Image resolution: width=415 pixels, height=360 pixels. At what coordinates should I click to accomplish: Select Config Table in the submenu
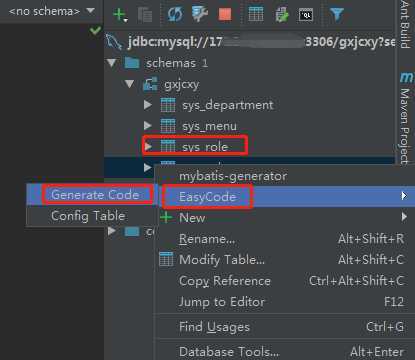point(88,216)
